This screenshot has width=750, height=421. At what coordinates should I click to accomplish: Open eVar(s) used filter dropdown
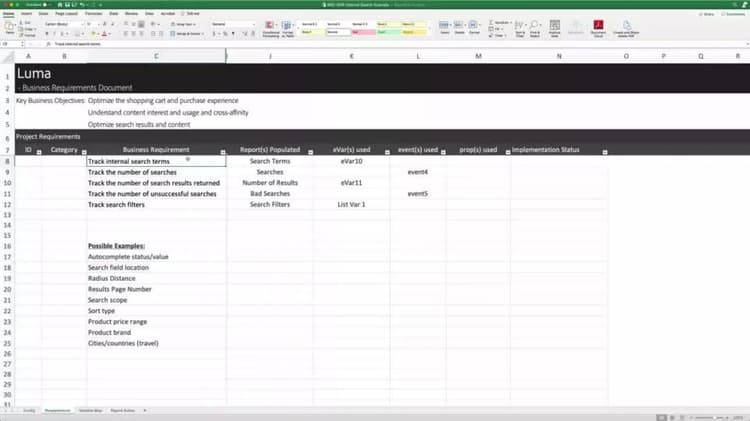coord(387,152)
